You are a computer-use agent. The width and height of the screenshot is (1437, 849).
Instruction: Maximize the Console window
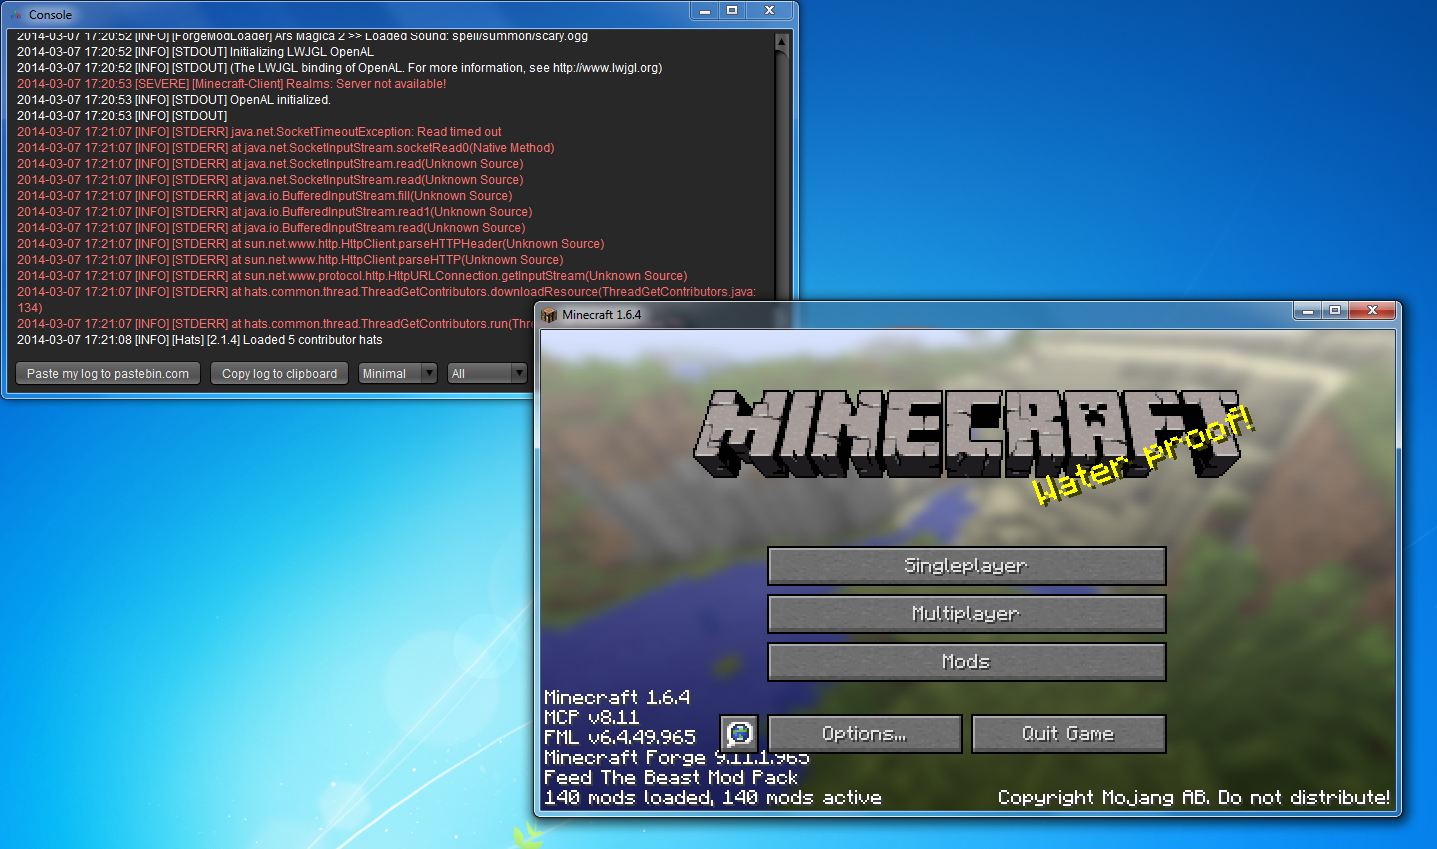click(732, 10)
